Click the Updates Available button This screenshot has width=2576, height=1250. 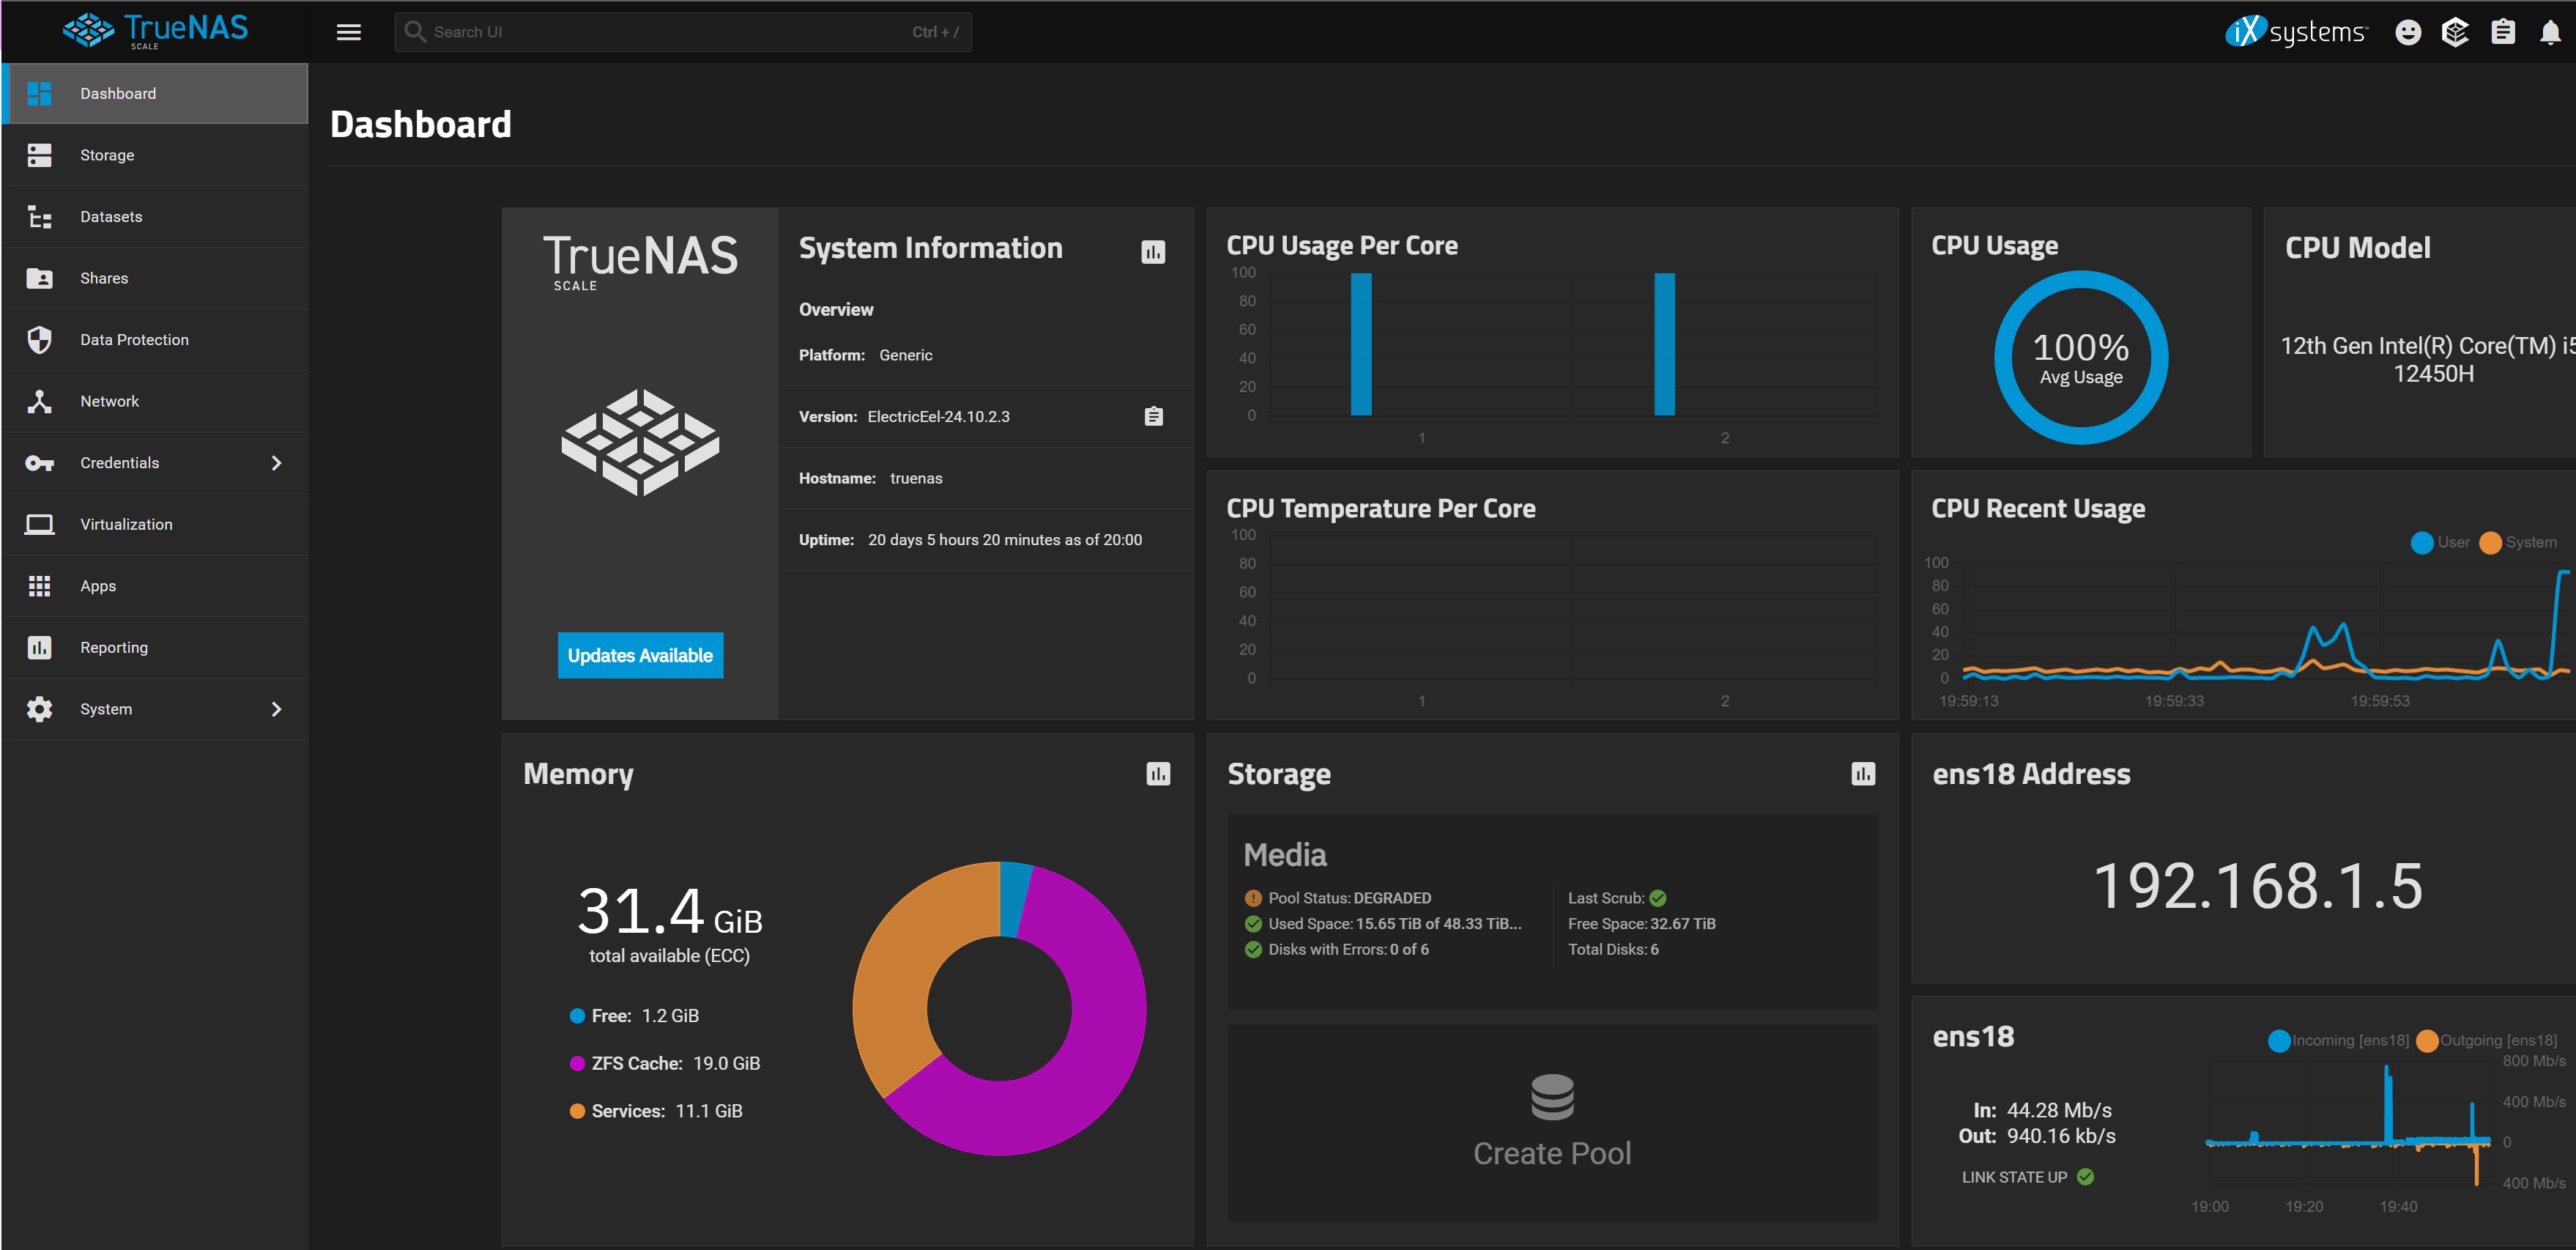tap(640, 655)
